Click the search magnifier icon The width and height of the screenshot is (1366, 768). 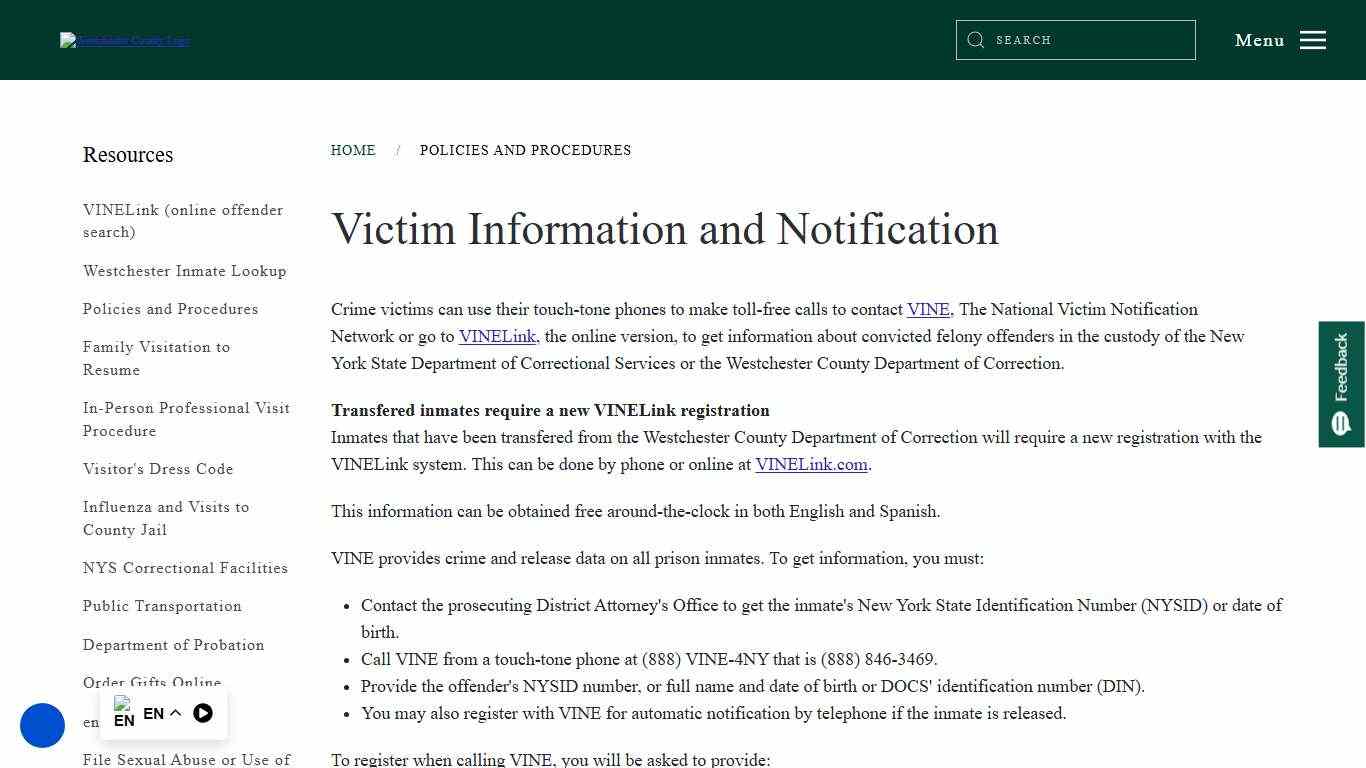pos(975,40)
